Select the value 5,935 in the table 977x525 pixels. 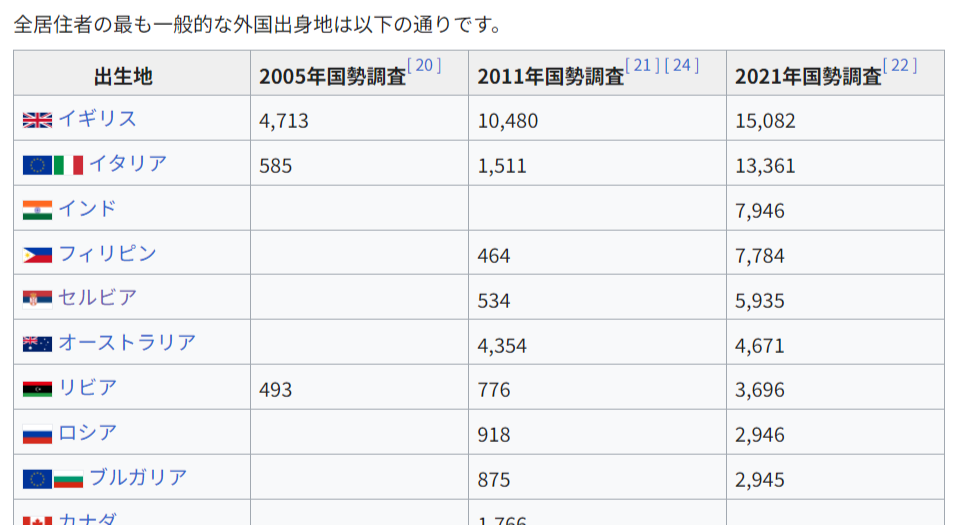(x=760, y=300)
